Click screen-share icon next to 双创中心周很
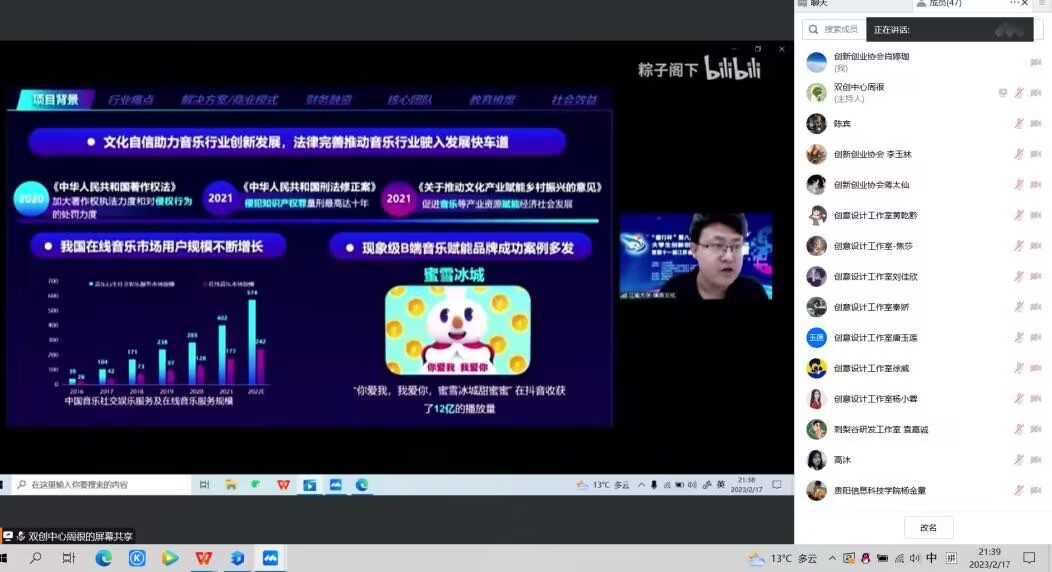The height and width of the screenshot is (572, 1052). click(1003, 93)
